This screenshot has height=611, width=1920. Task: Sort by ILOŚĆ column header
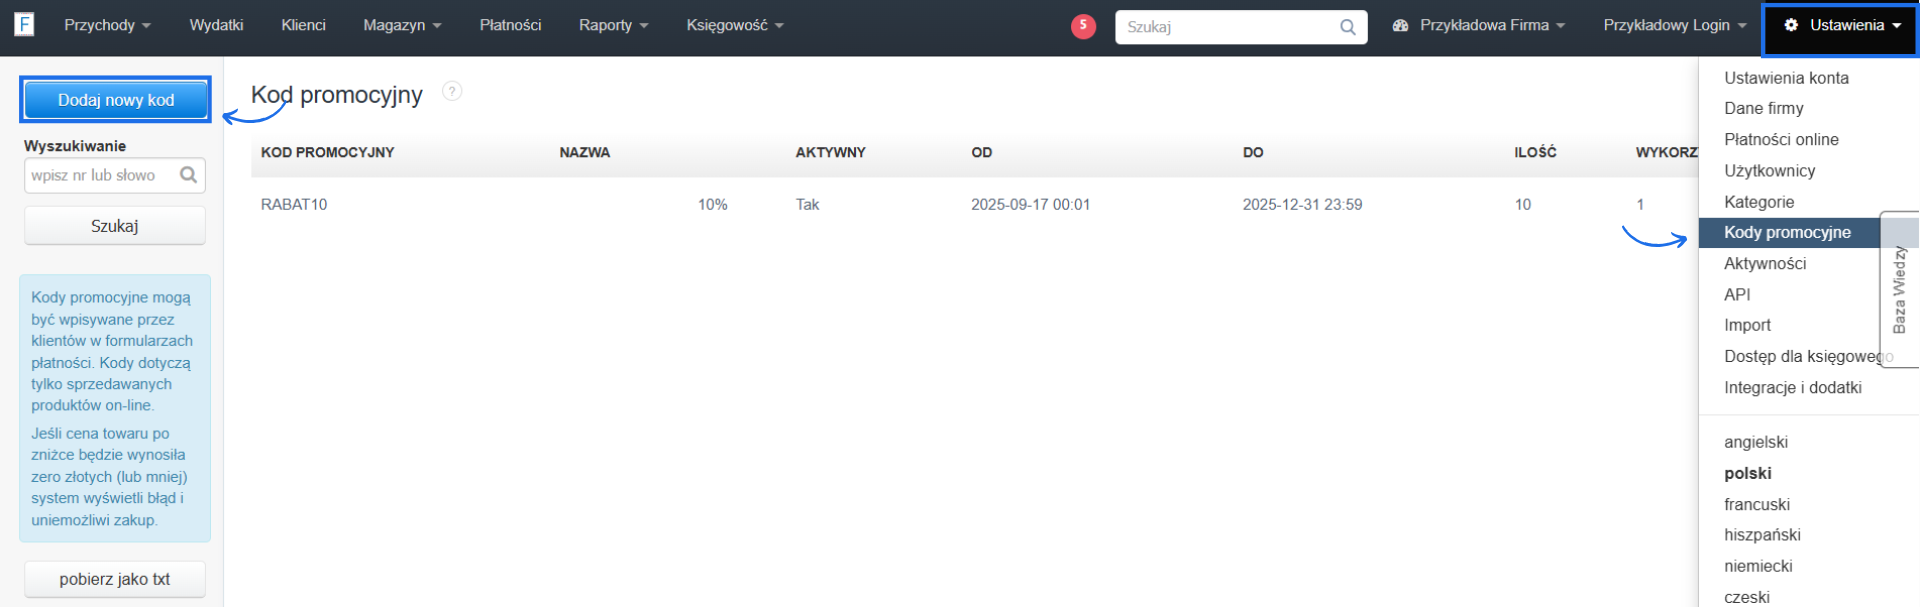click(x=1535, y=153)
